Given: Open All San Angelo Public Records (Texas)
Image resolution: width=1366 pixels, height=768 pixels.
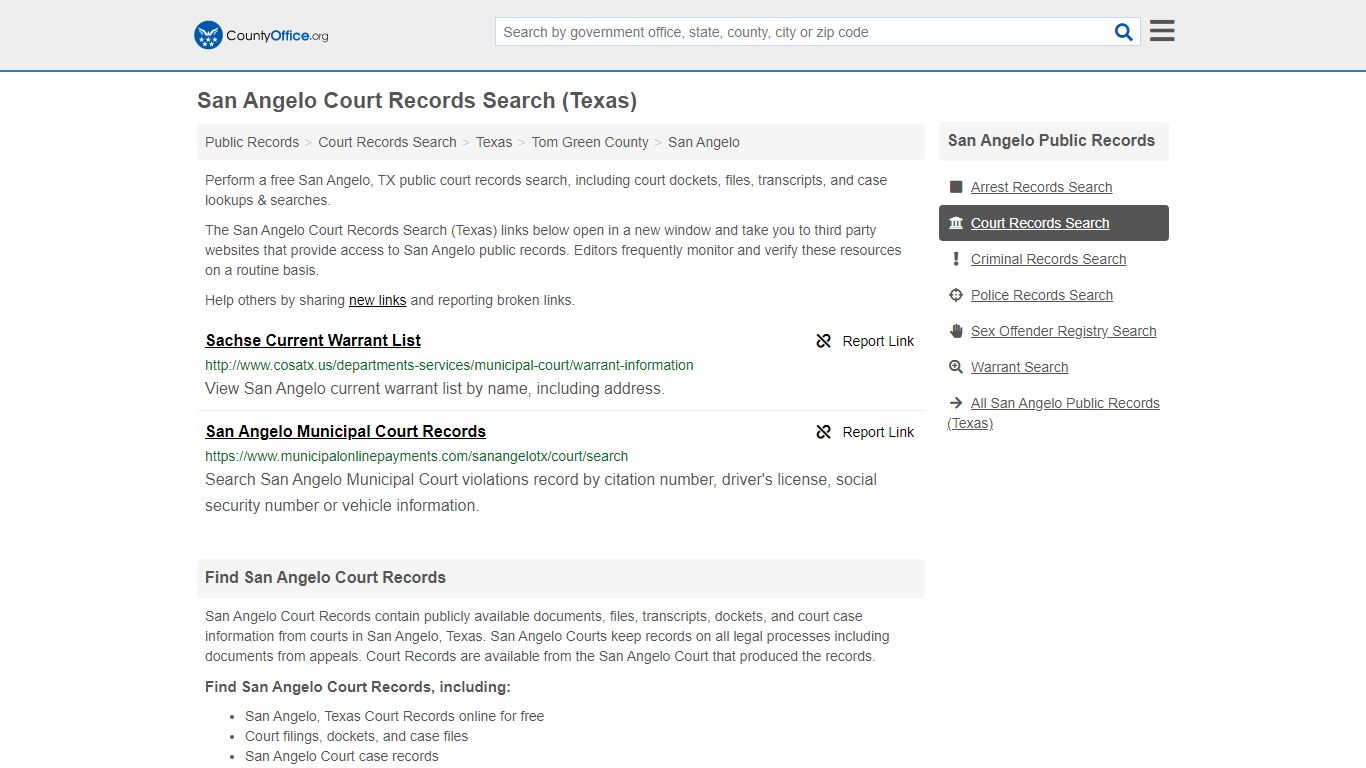Looking at the screenshot, I should 1053,413.
